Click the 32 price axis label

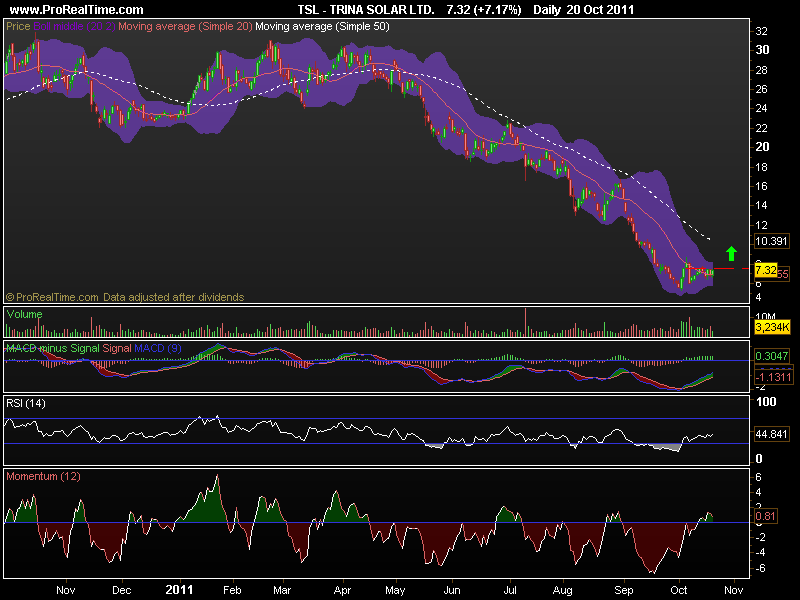click(761, 31)
